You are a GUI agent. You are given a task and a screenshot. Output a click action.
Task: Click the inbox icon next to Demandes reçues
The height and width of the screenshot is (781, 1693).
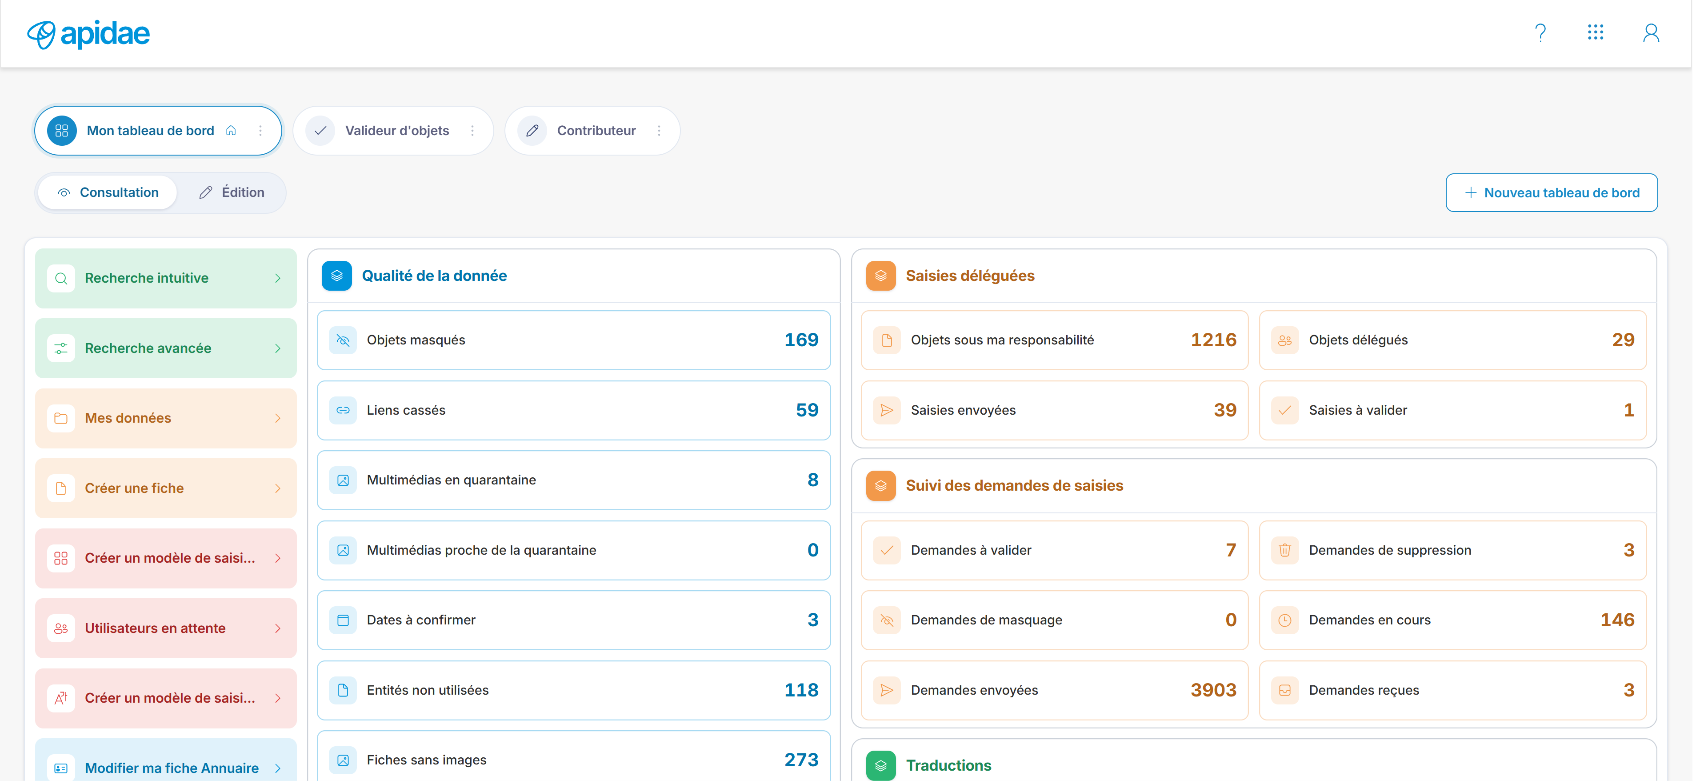pyautogui.click(x=1285, y=690)
